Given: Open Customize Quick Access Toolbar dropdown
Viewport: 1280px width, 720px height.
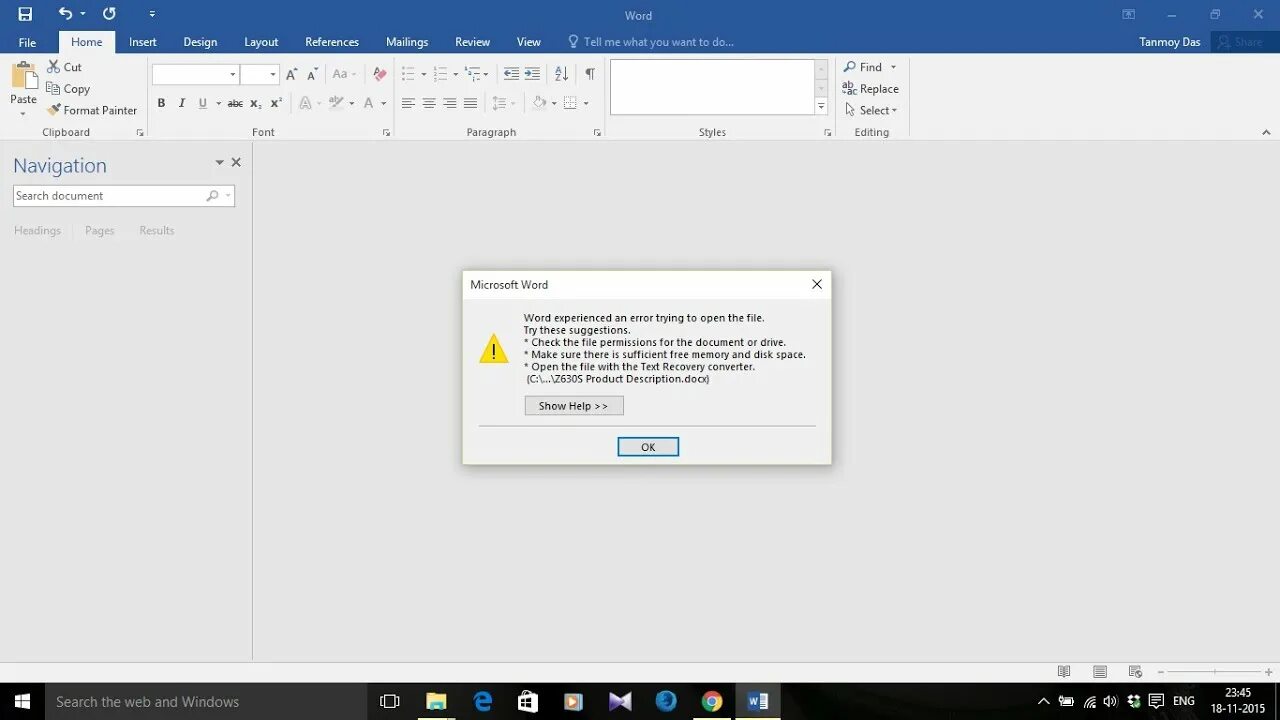Looking at the screenshot, I should (x=152, y=14).
